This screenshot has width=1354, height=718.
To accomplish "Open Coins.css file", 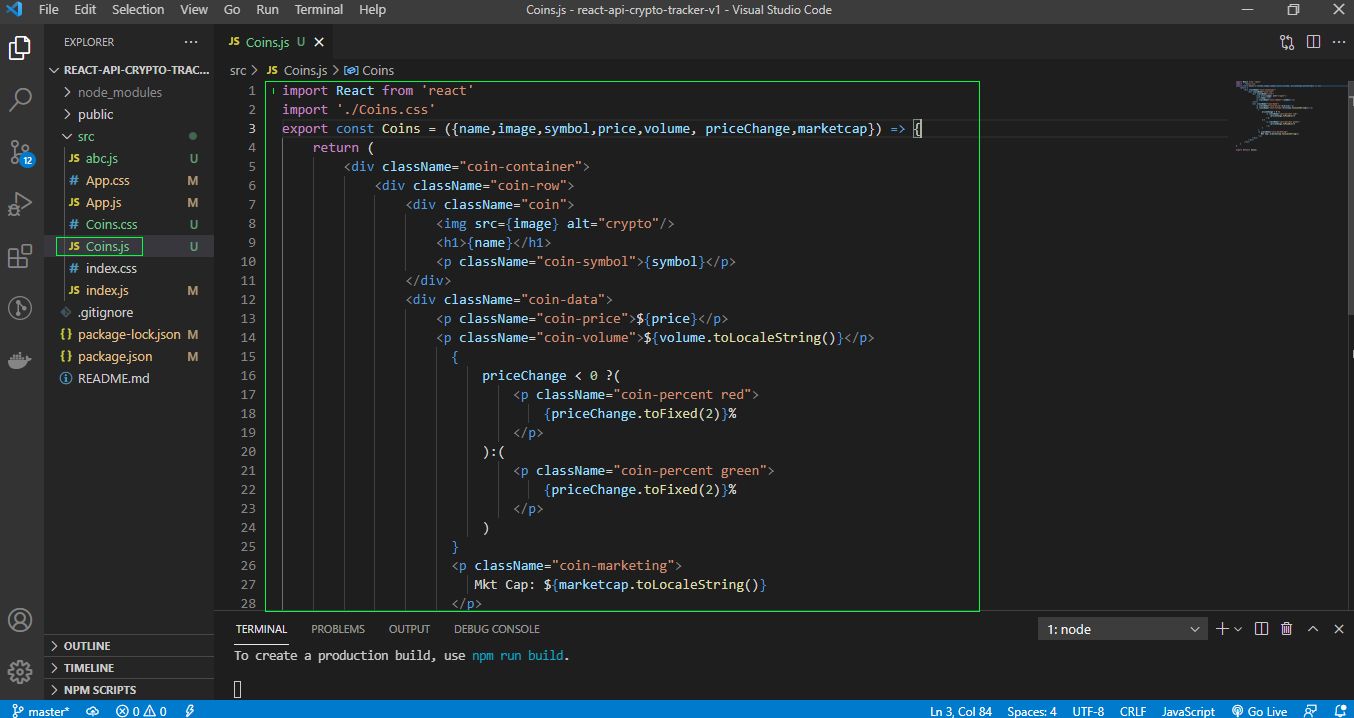I will point(130,224).
